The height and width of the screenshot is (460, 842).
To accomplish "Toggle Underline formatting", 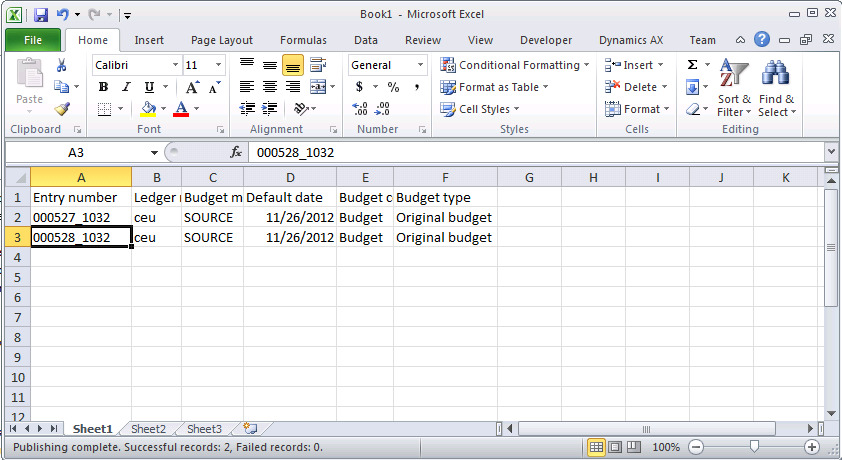I will pos(149,87).
